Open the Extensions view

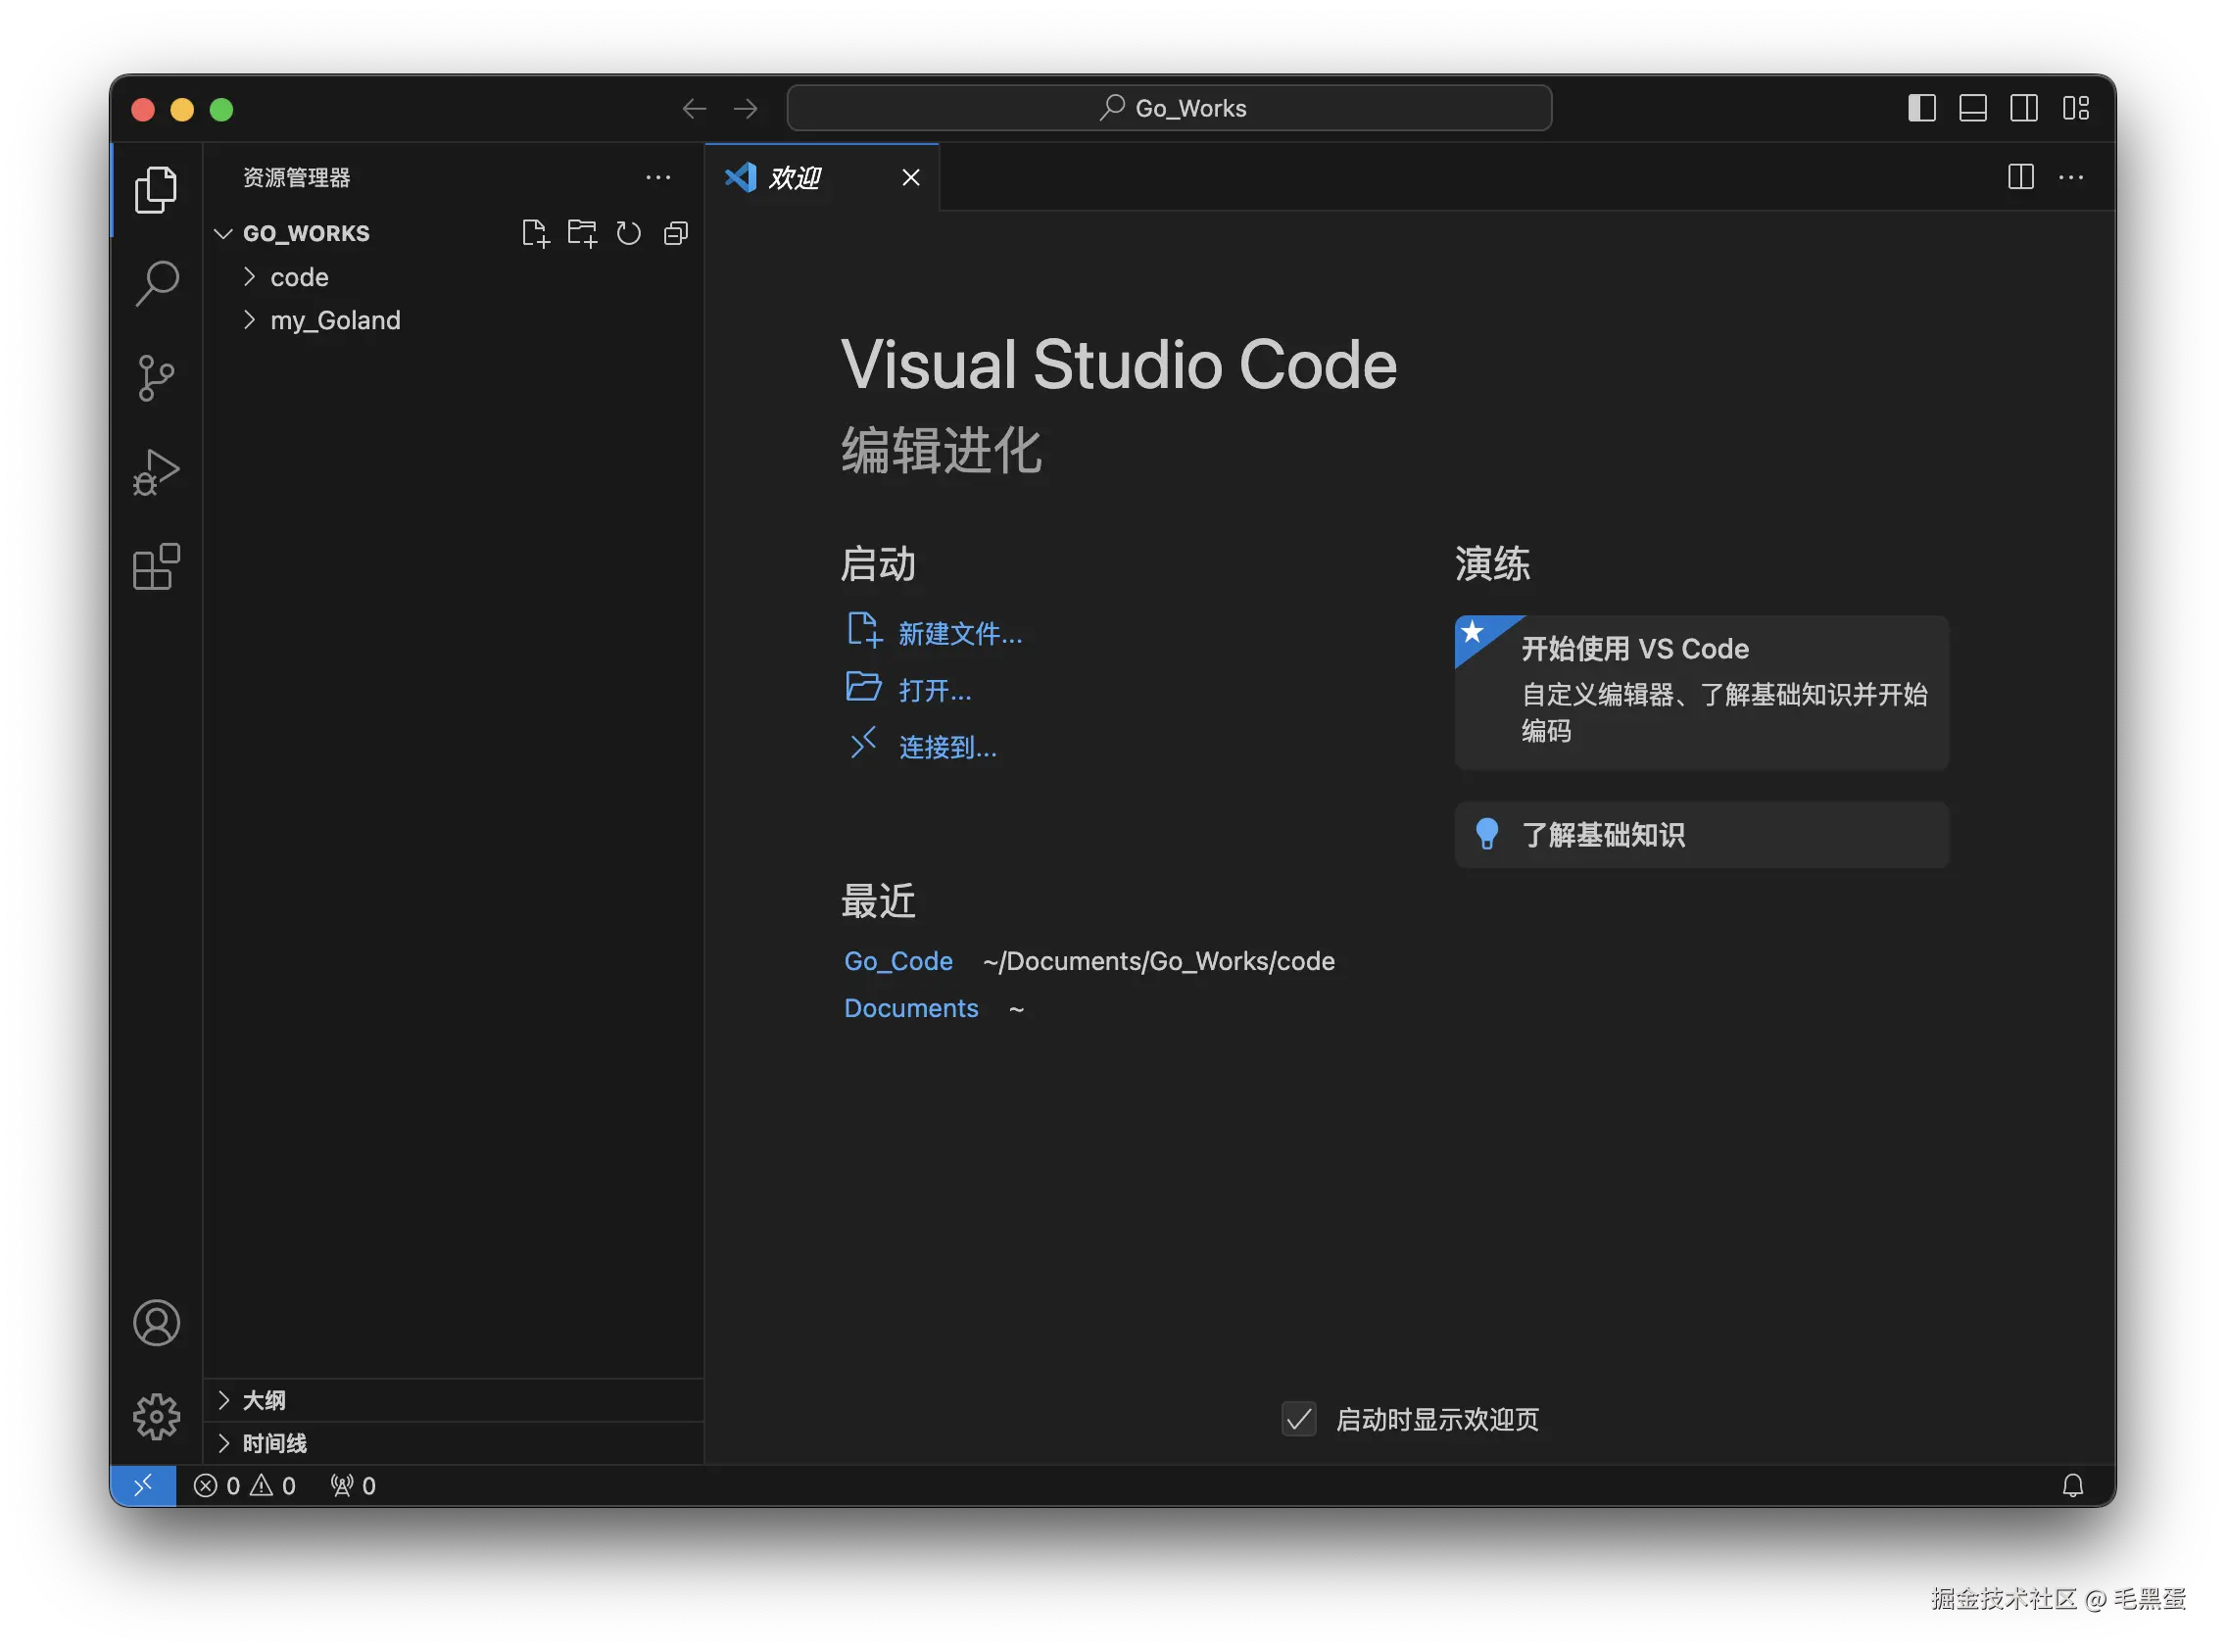[156, 567]
